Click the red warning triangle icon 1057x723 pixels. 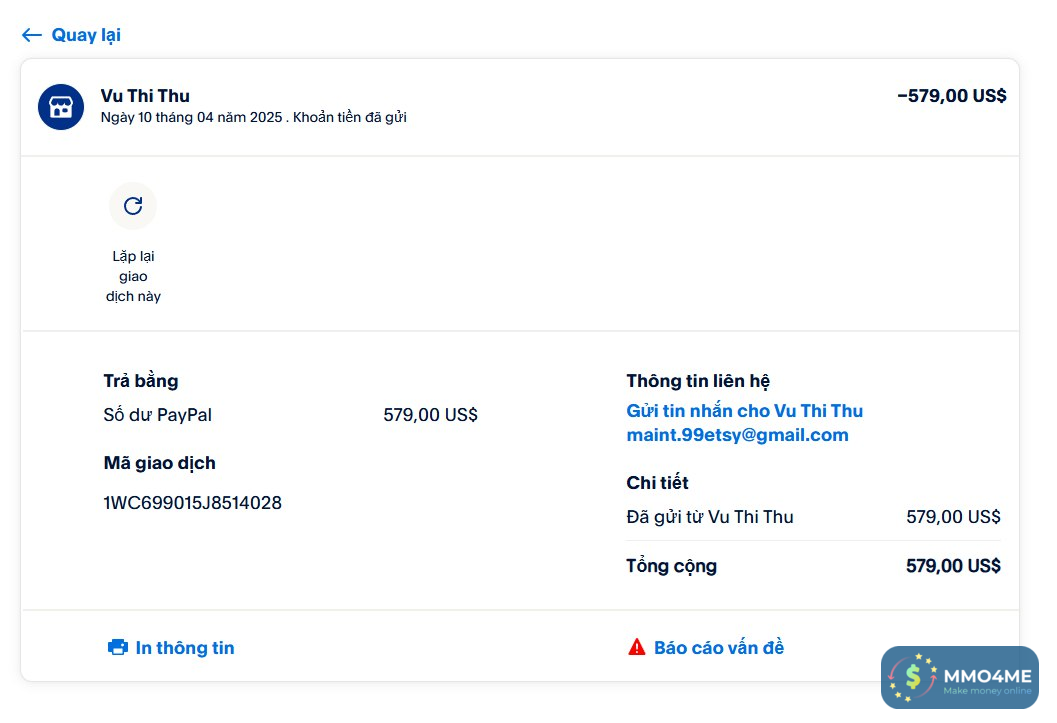click(637, 648)
